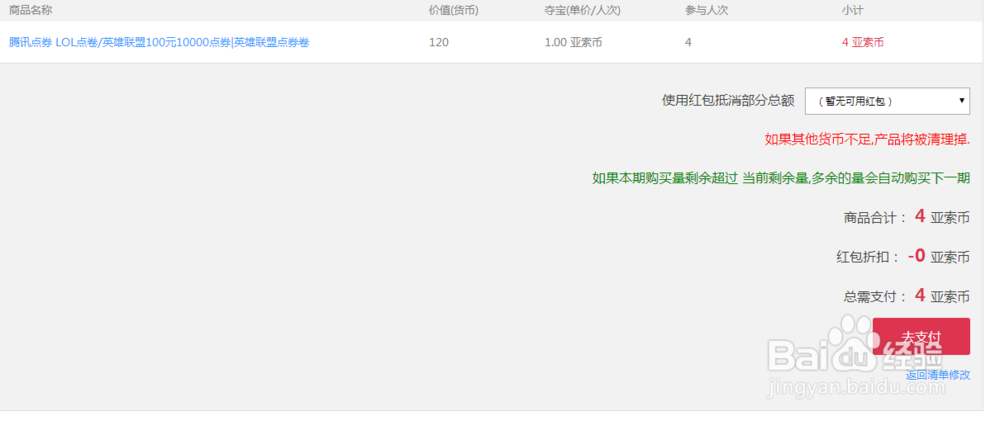Click the 返回清单修改 link

(x=938, y=375)
